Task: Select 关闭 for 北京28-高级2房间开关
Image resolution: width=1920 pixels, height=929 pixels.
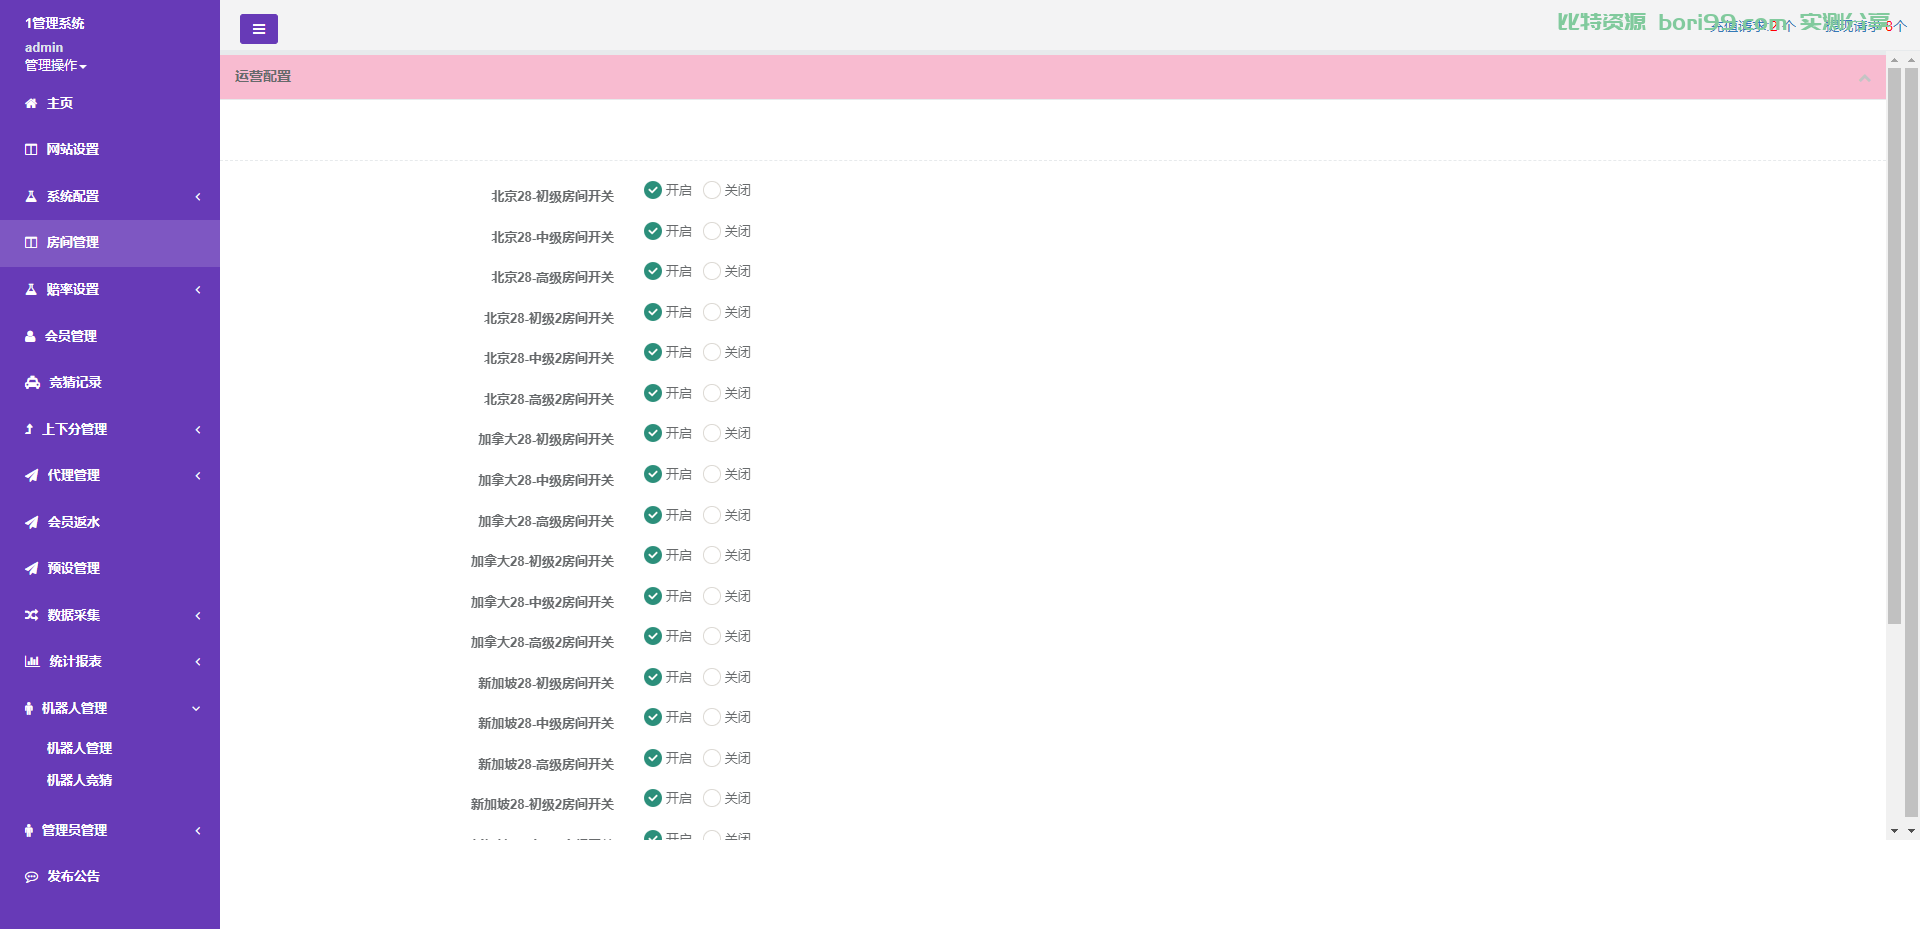Action: tap(712, 393)
